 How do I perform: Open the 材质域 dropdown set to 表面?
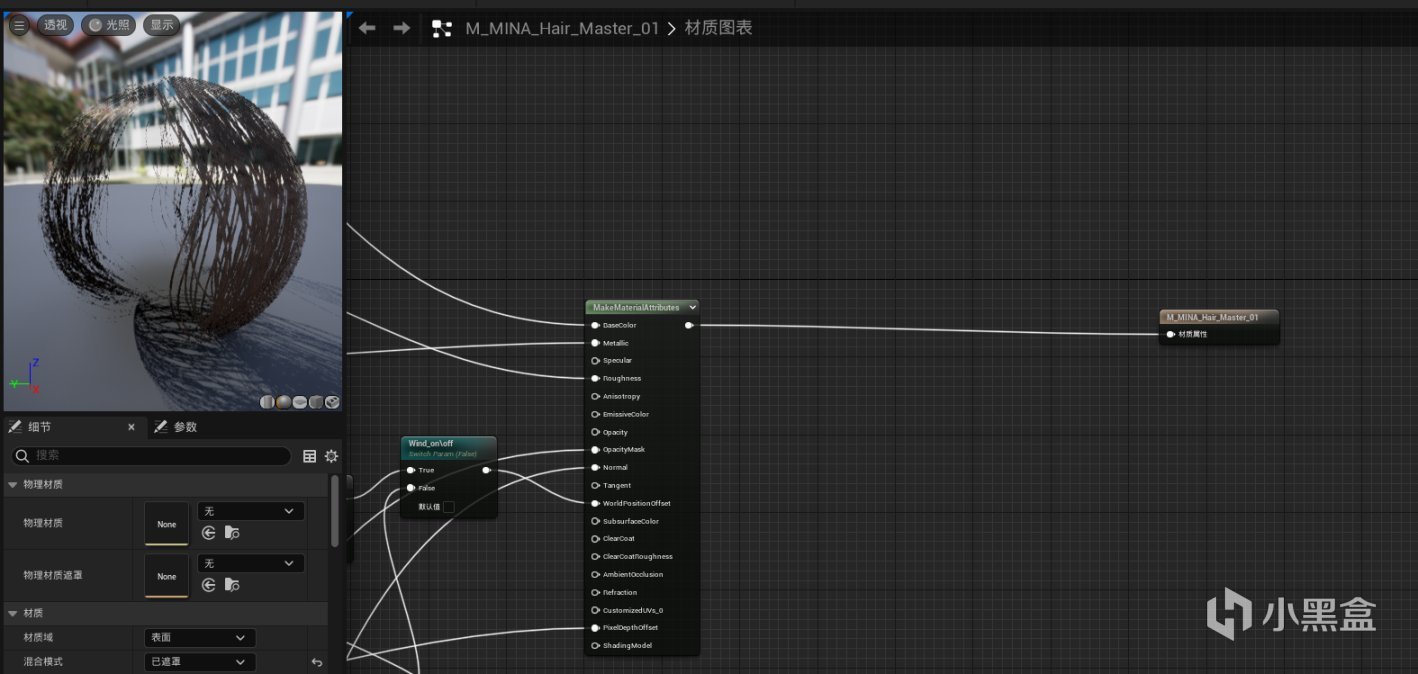point(200,638)
